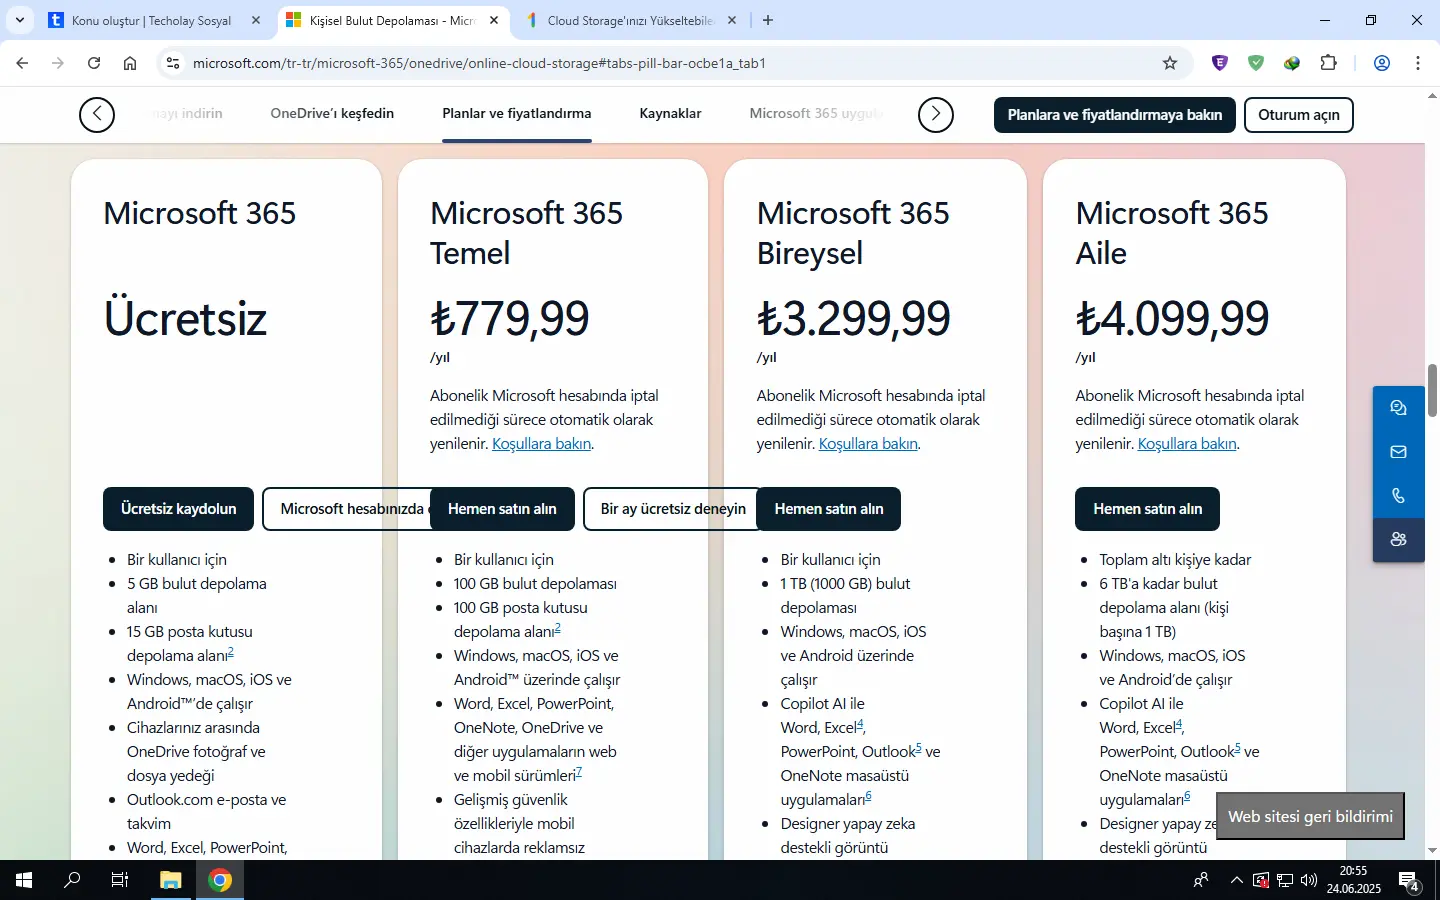
Task: Click the Microsoft hesabınızda button
Action: [x=346, y=509]
